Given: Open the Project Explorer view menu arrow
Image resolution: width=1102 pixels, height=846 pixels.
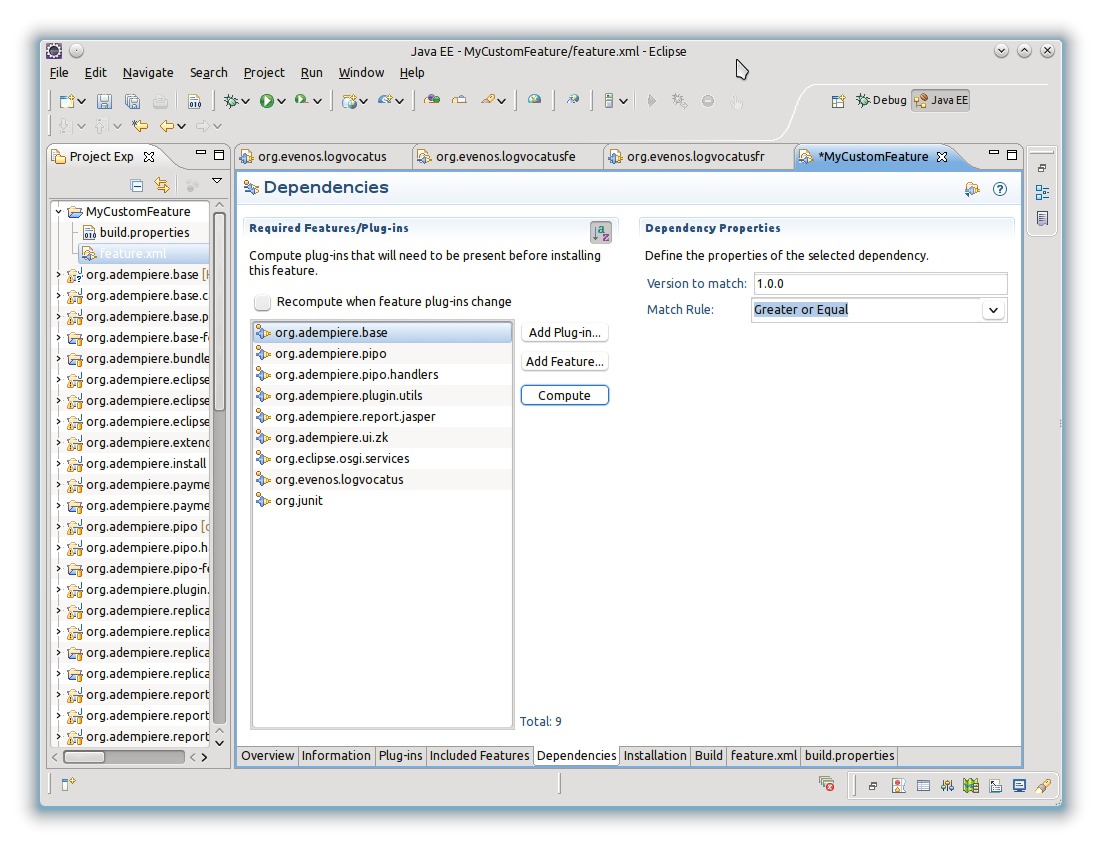Looking at the screenshot, I should pos(217,182).
